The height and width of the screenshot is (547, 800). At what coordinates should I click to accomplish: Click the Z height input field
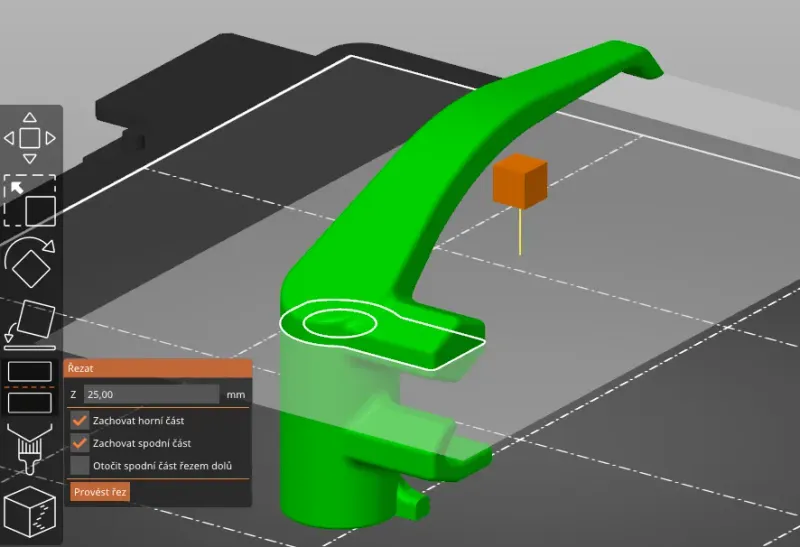152,394
